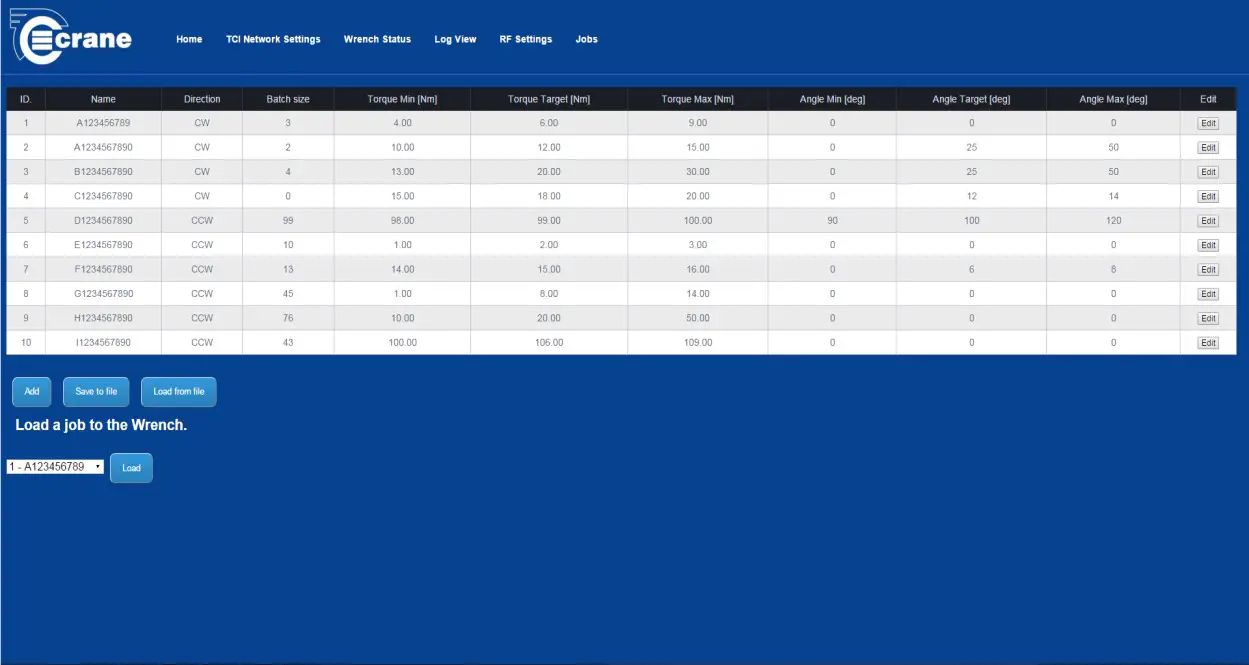
Task: Click Load from file button
Action: coord(179,391)
